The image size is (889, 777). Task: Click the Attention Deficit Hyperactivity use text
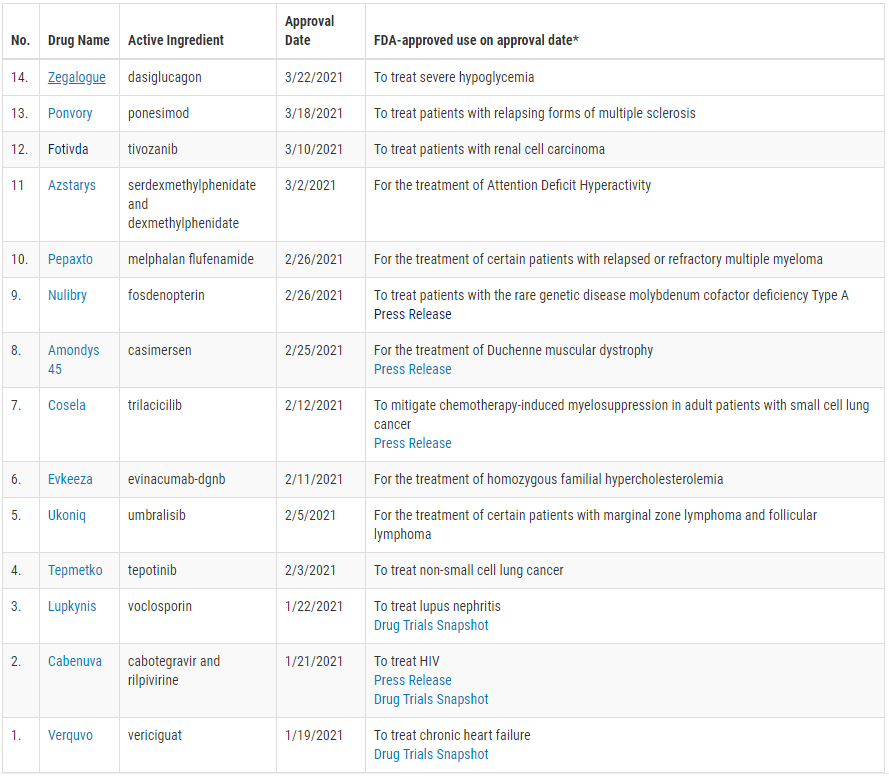512,185
